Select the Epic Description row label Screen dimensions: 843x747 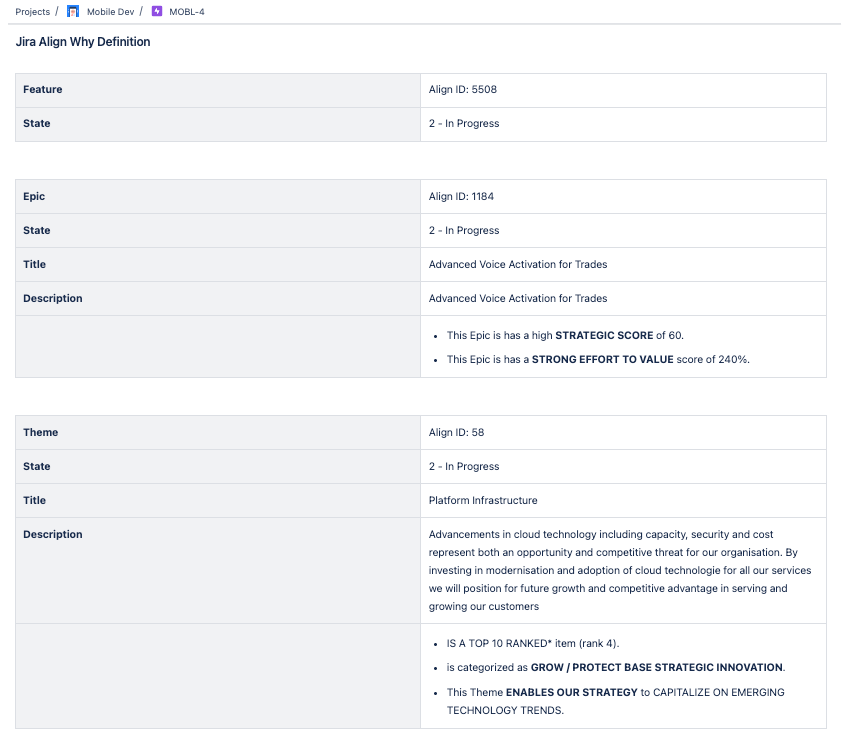[x=53, y=298]
